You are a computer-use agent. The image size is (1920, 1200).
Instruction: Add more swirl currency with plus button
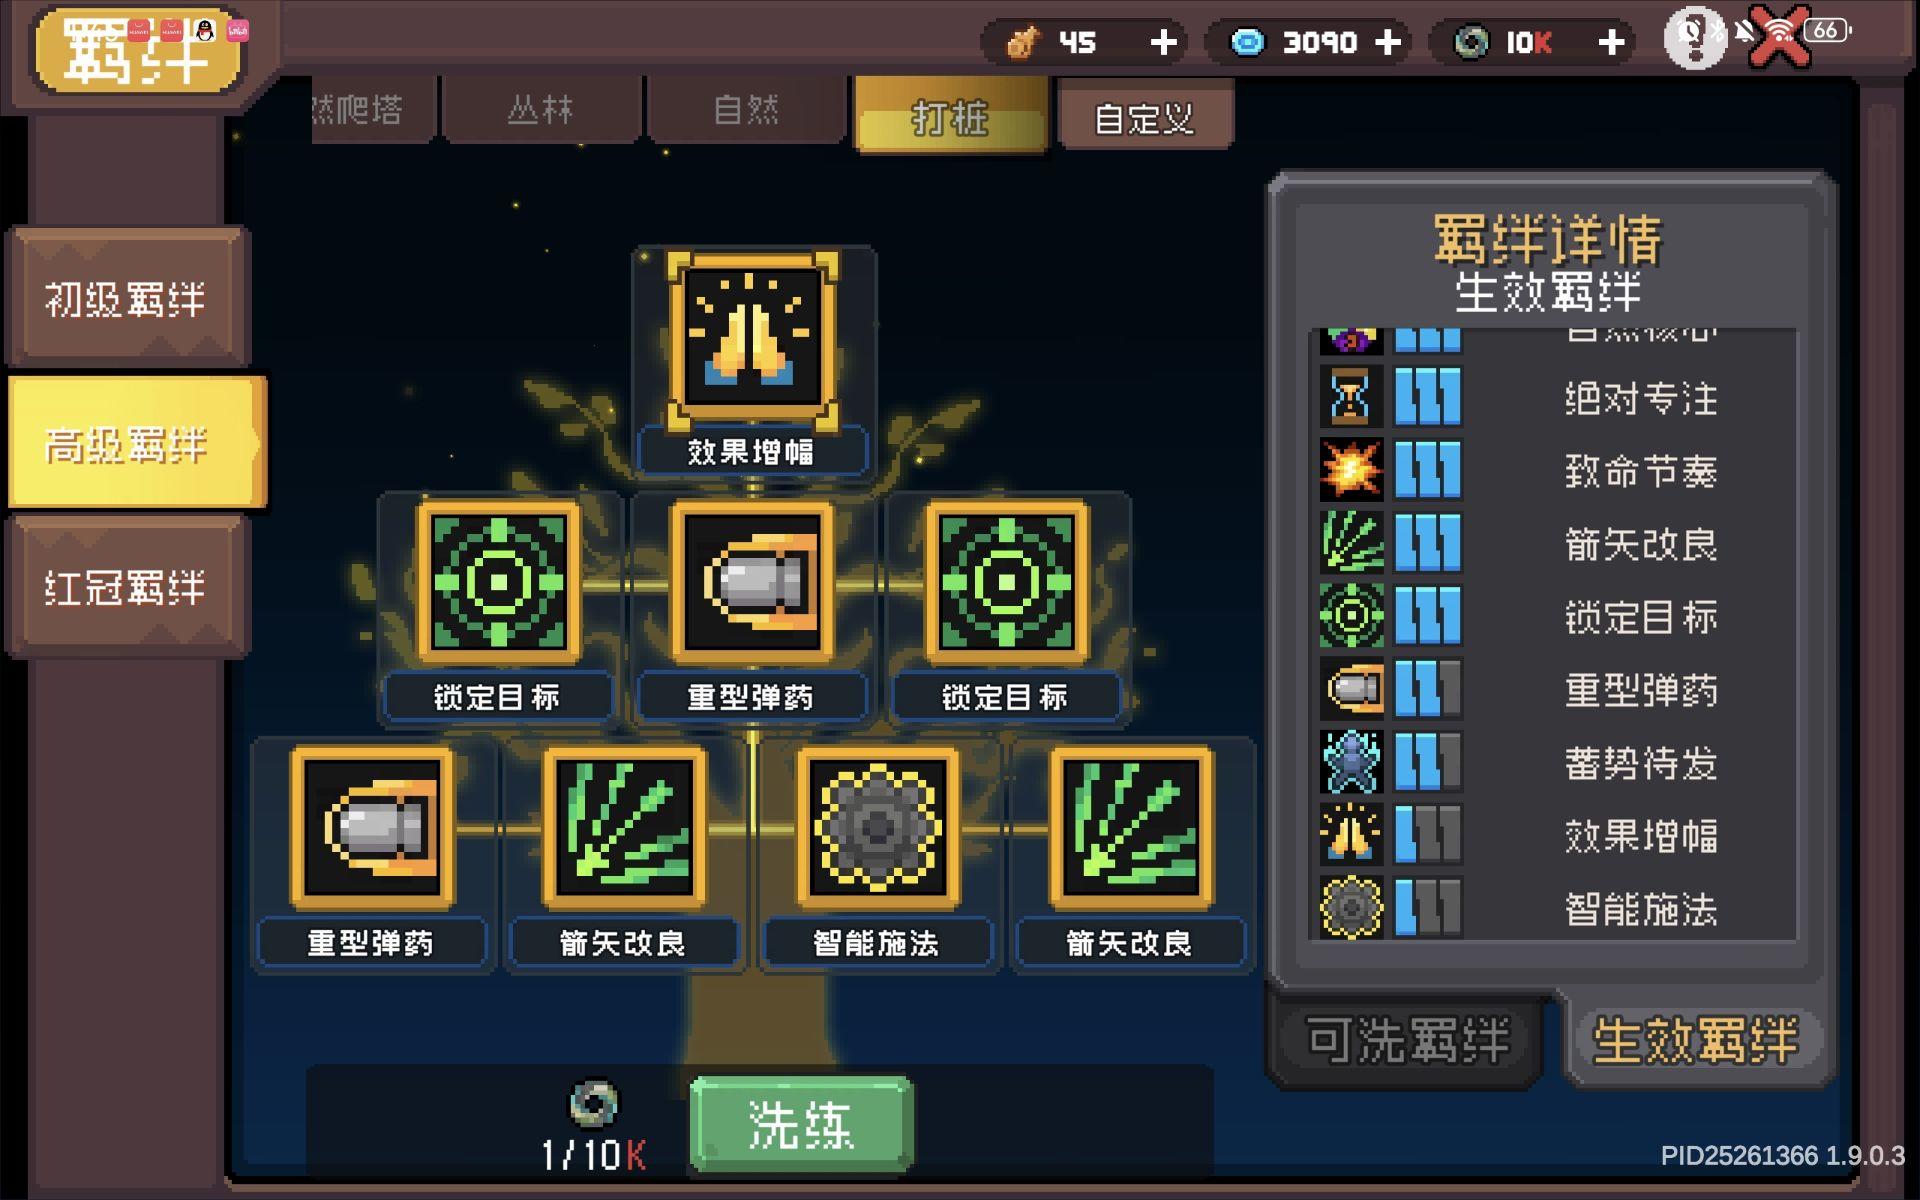1611,42
